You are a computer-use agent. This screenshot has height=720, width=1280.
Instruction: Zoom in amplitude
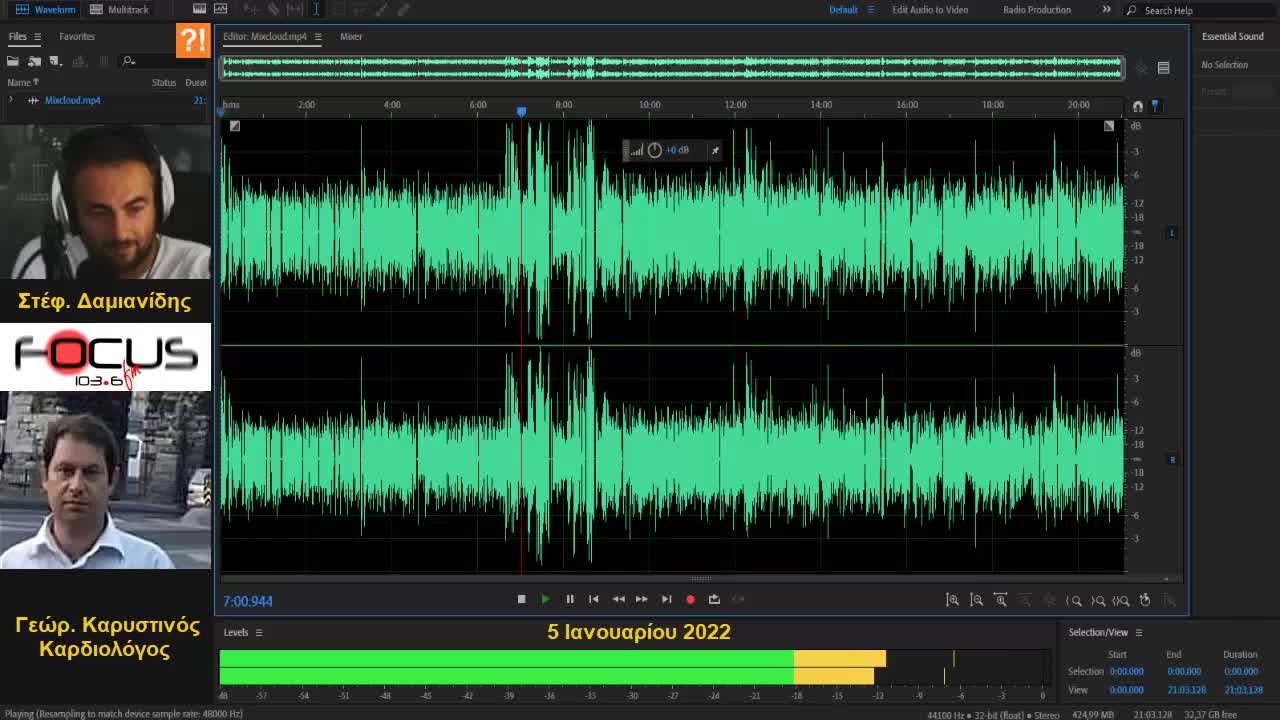click(952, 600)
